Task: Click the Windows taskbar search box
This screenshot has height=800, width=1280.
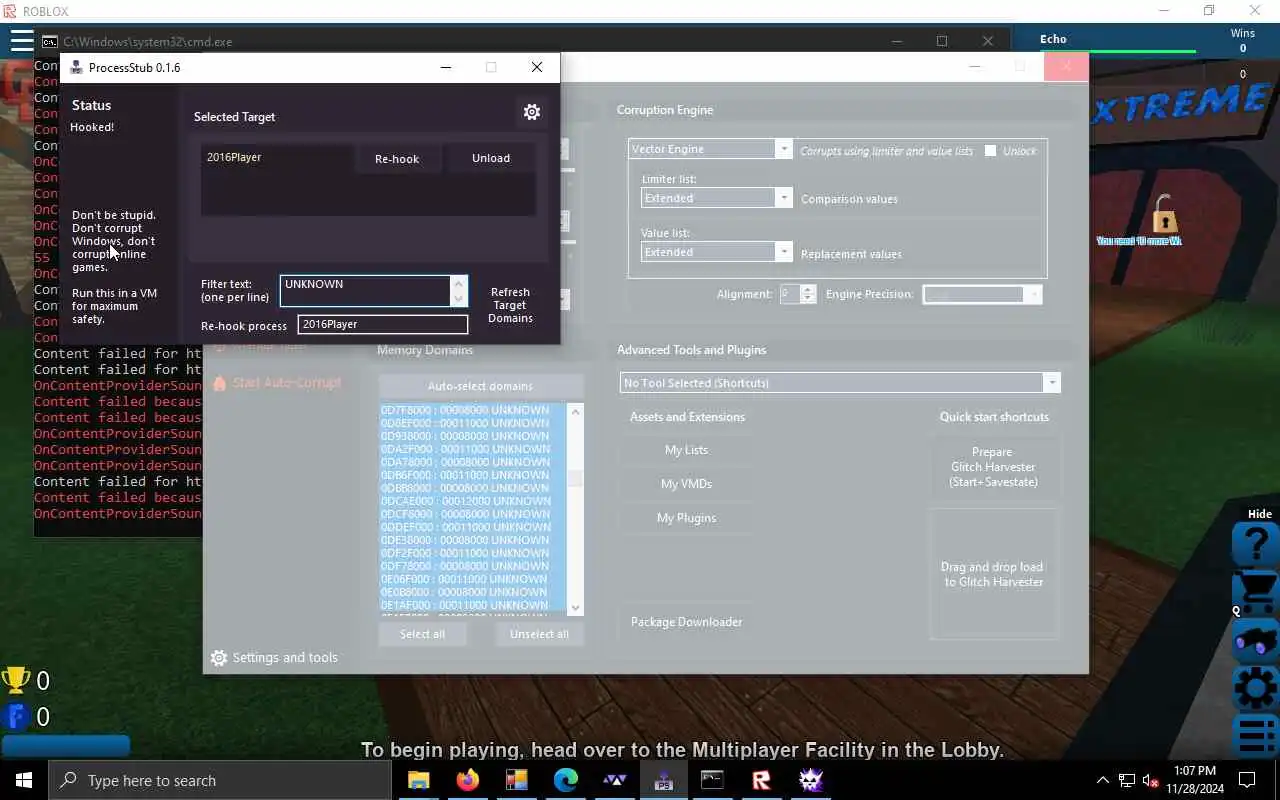Action: 219,780
